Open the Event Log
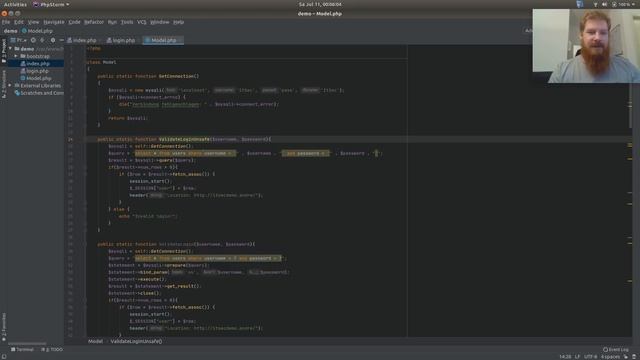This screenshot has height=360, width=640. [x=616, y=350]
